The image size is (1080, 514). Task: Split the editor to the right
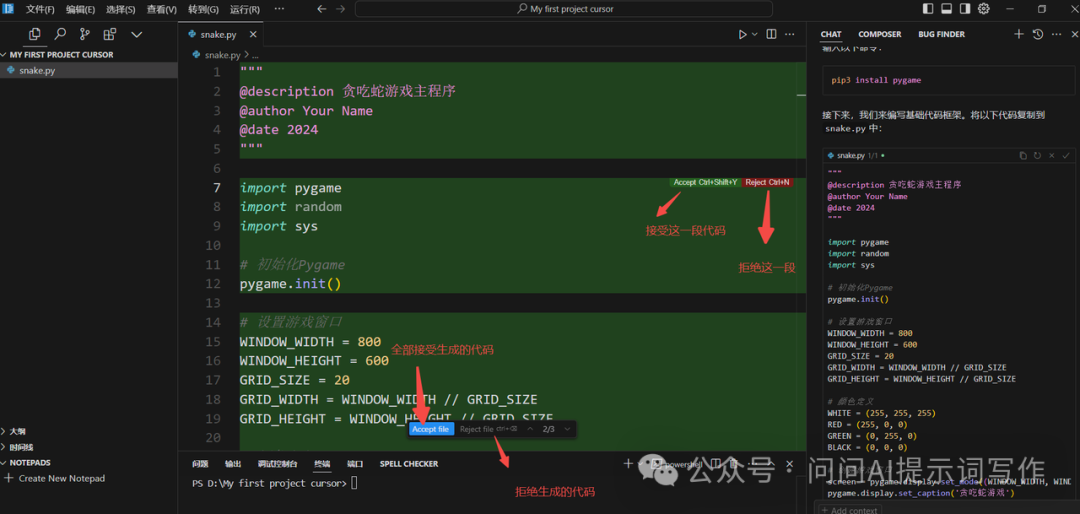[771, 34]
